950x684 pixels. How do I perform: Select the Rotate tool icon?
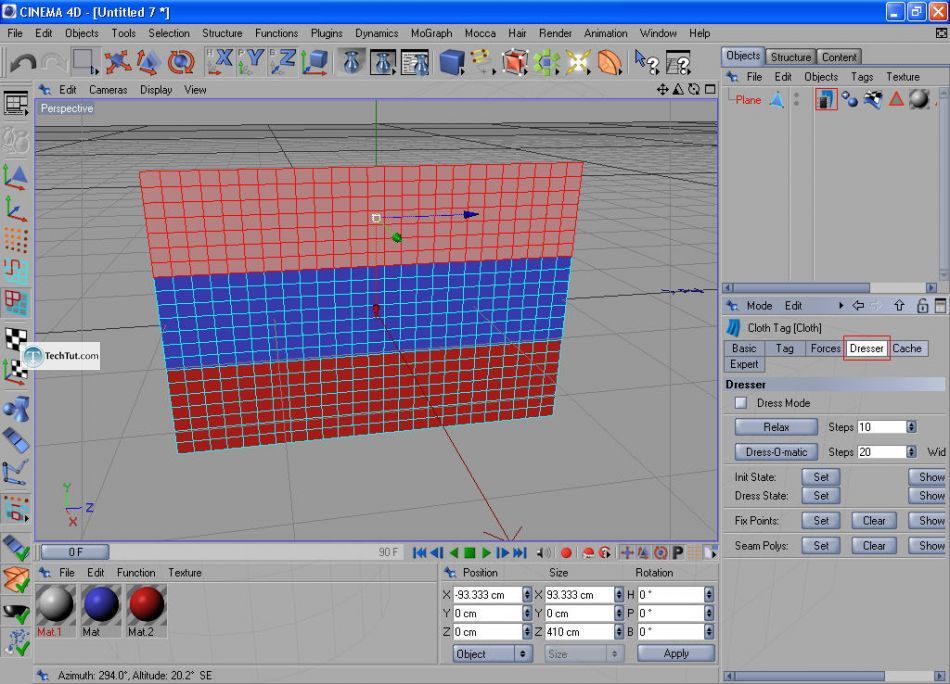[181, 62]
